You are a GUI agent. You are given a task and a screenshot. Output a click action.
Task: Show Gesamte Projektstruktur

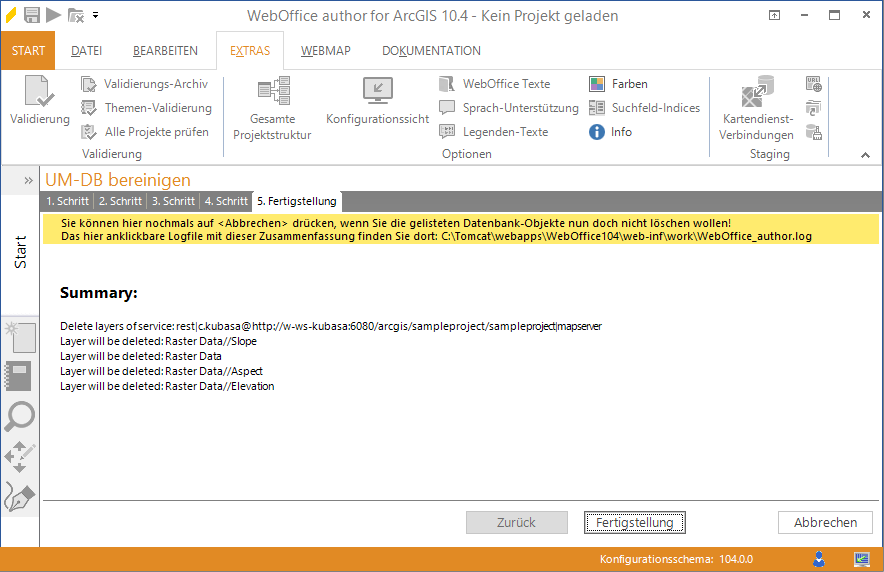[272, 109]
